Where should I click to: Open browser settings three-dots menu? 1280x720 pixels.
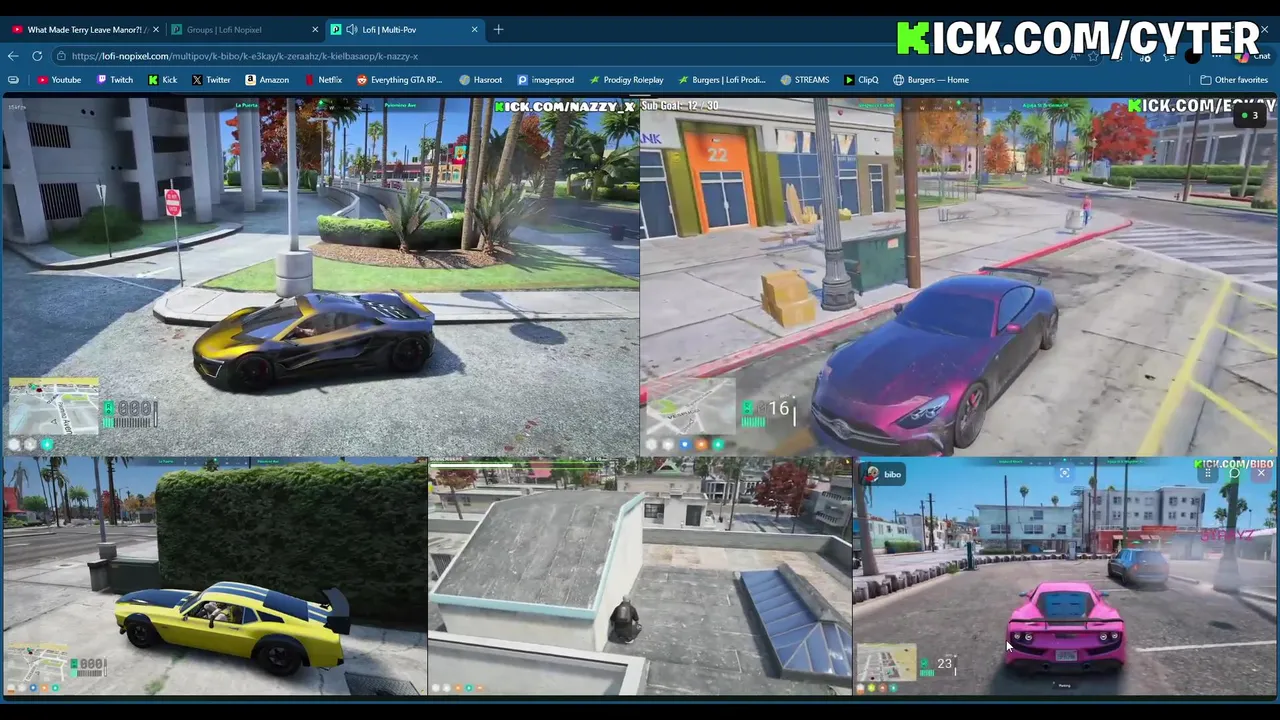coord(1216,56)
